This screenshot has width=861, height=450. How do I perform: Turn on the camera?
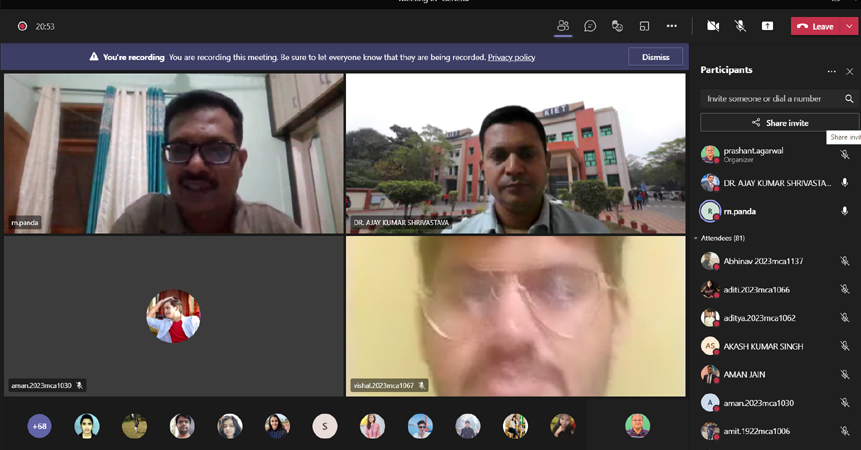point(713,26)
